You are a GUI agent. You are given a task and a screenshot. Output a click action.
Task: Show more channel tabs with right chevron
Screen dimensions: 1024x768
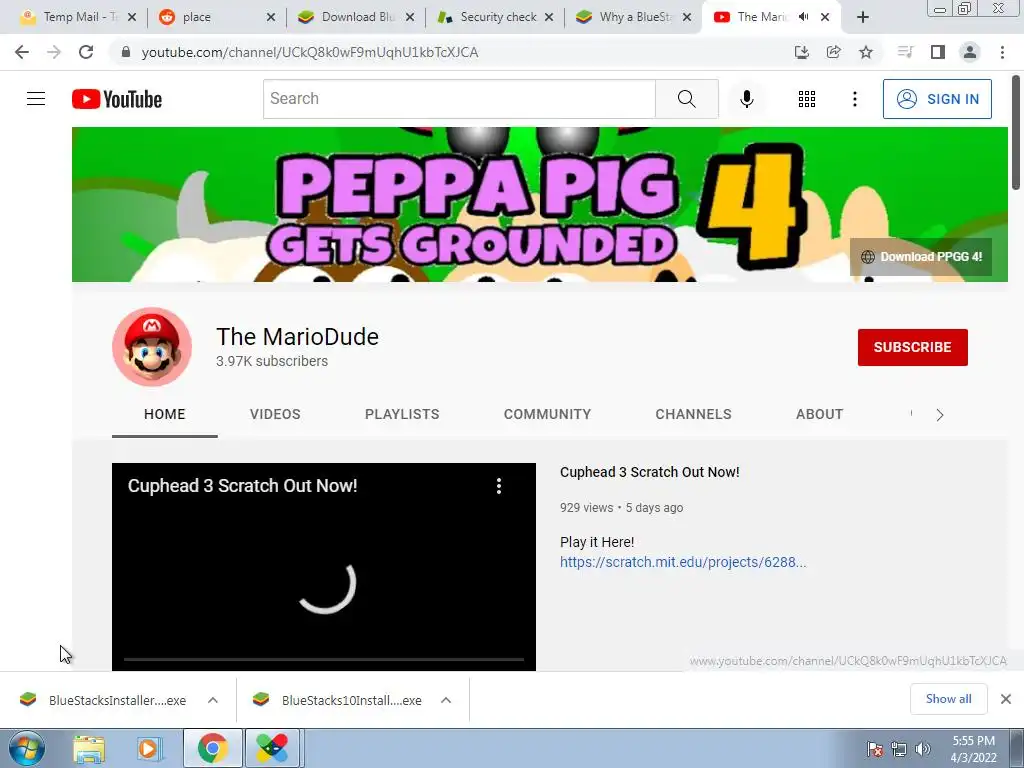940,415
